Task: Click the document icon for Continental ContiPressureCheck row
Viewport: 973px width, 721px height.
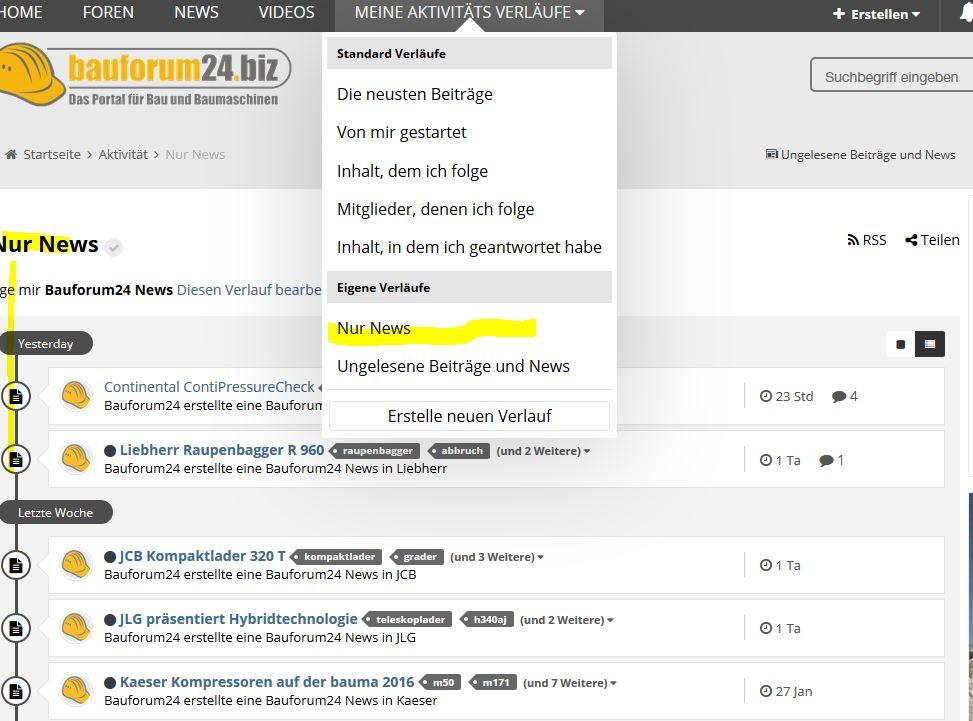Action: tap(16, 396)
